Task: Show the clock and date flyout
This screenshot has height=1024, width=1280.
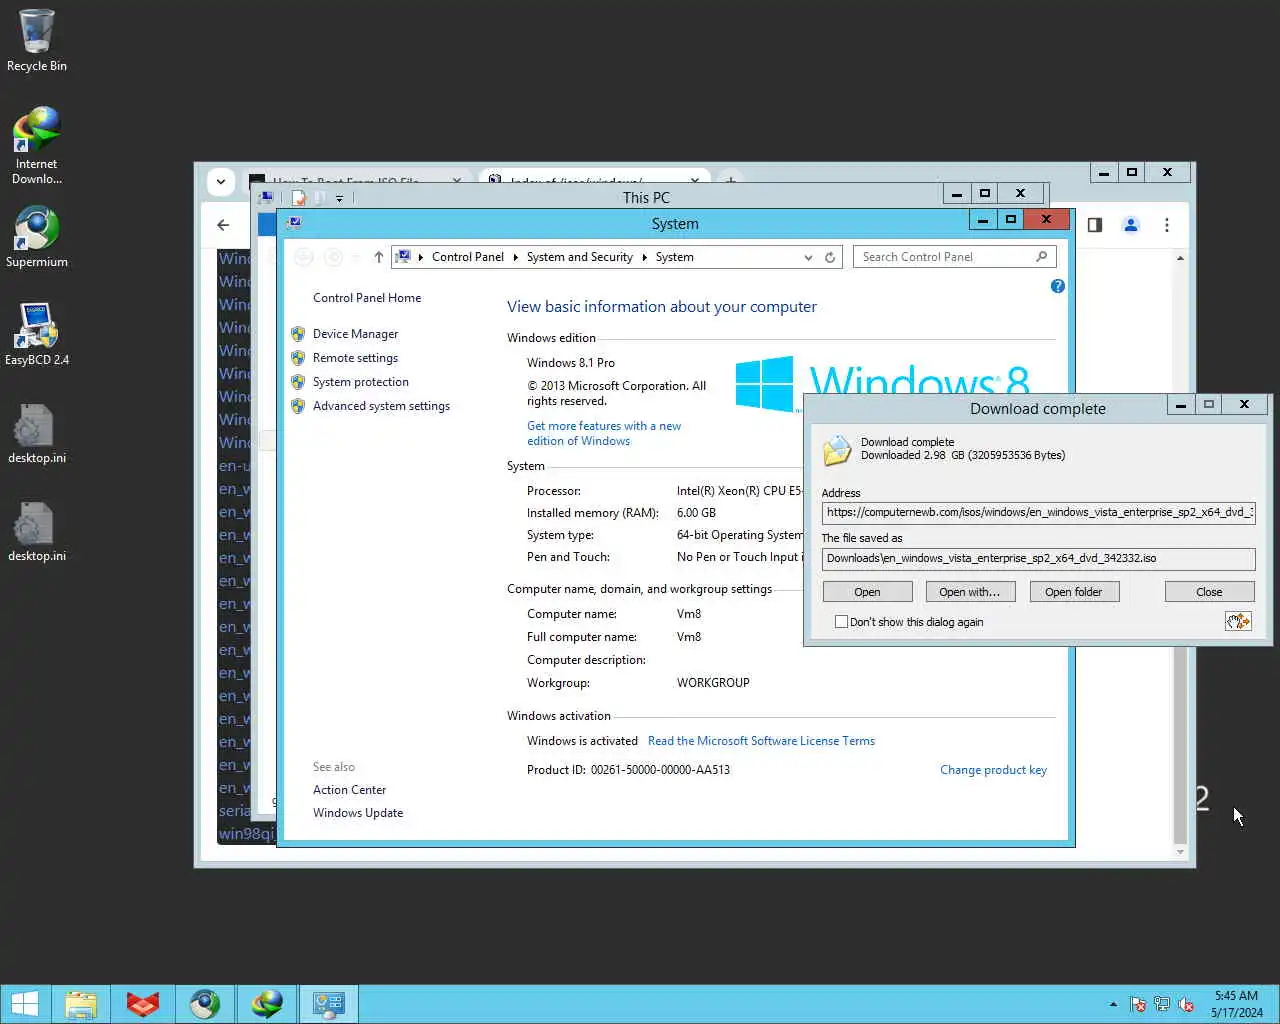Action: tap(1236, 1004)
